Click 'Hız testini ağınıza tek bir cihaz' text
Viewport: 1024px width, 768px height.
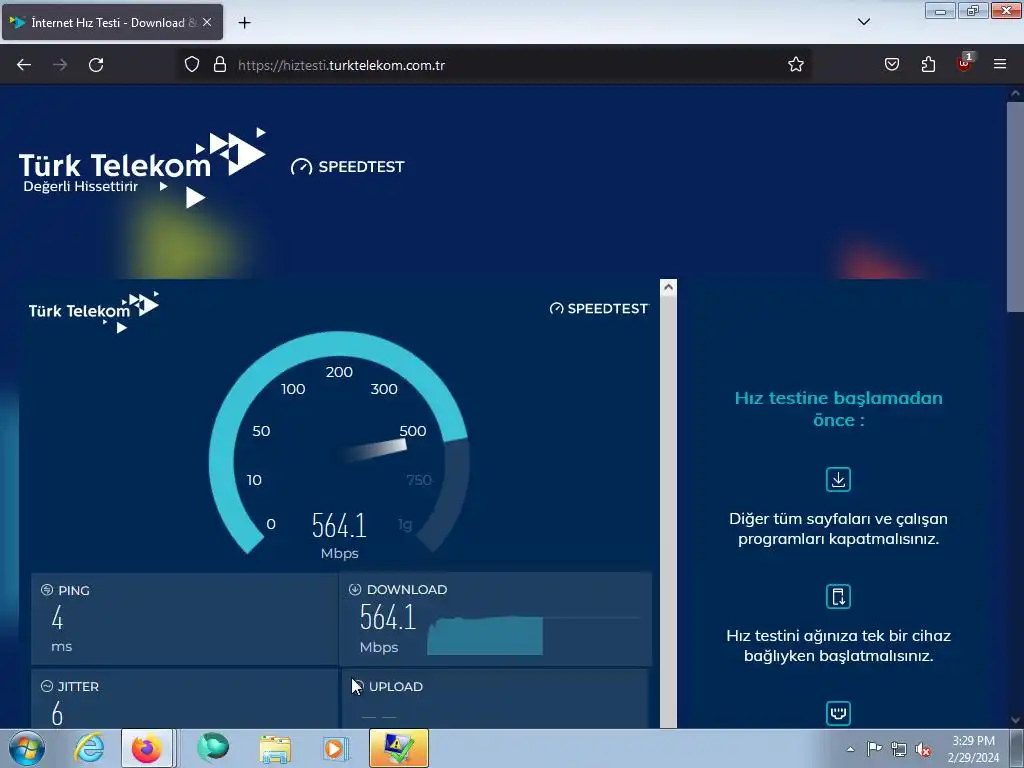point(839,646)
